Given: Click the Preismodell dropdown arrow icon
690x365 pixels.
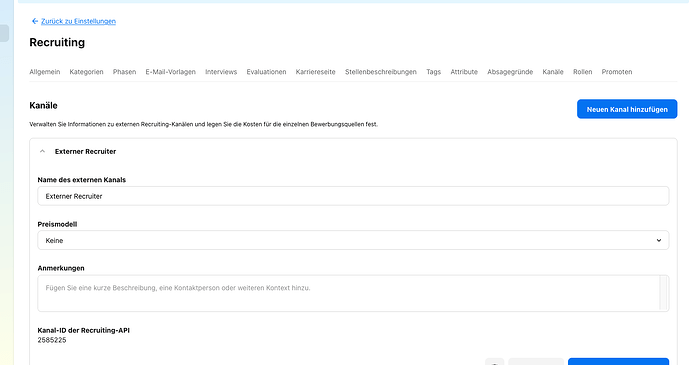Looking at the screenshot, I should pyautogui.click(x=659, y=240).
